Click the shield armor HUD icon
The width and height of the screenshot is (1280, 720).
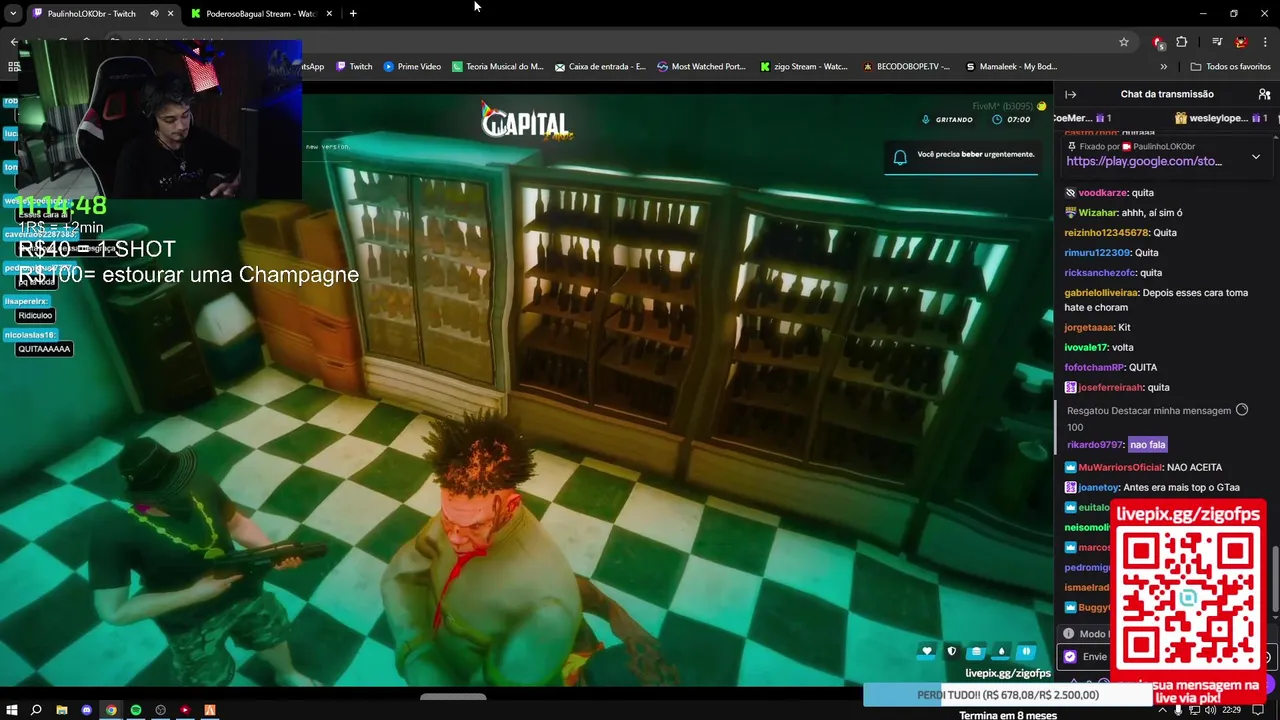click(x=952, y=651)
